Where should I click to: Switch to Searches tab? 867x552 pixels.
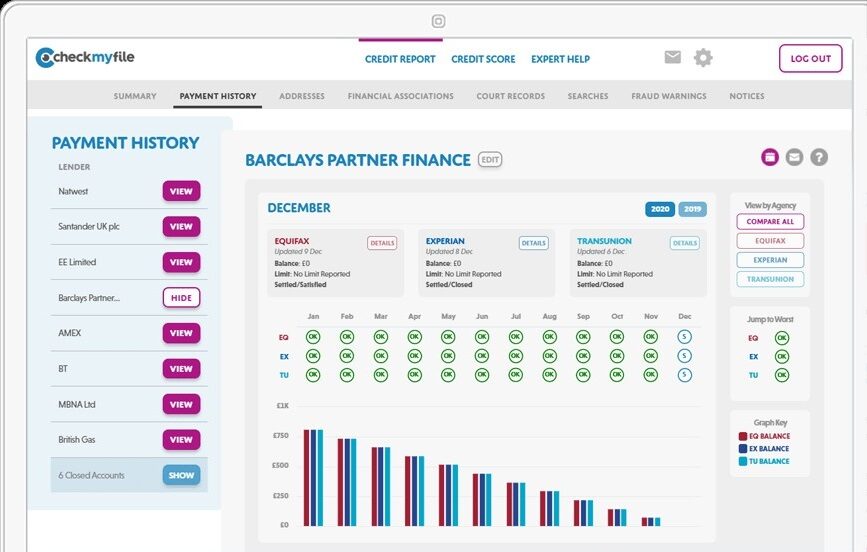tap(588, 96)
